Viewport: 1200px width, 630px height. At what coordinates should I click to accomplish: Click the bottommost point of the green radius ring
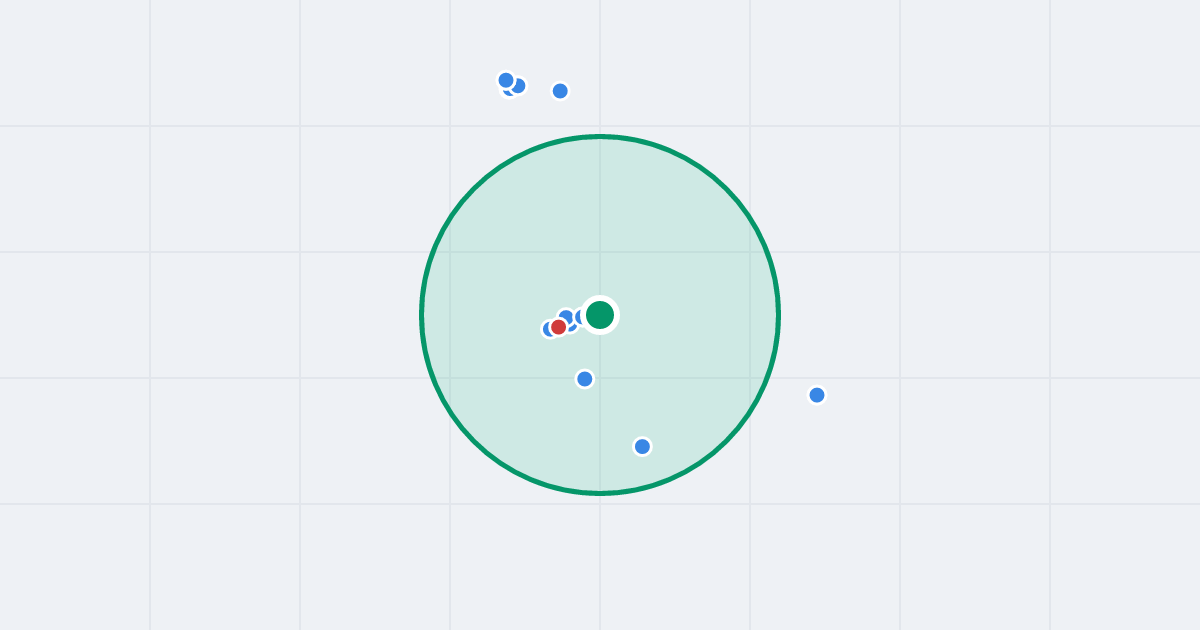(x=600, y=493)
